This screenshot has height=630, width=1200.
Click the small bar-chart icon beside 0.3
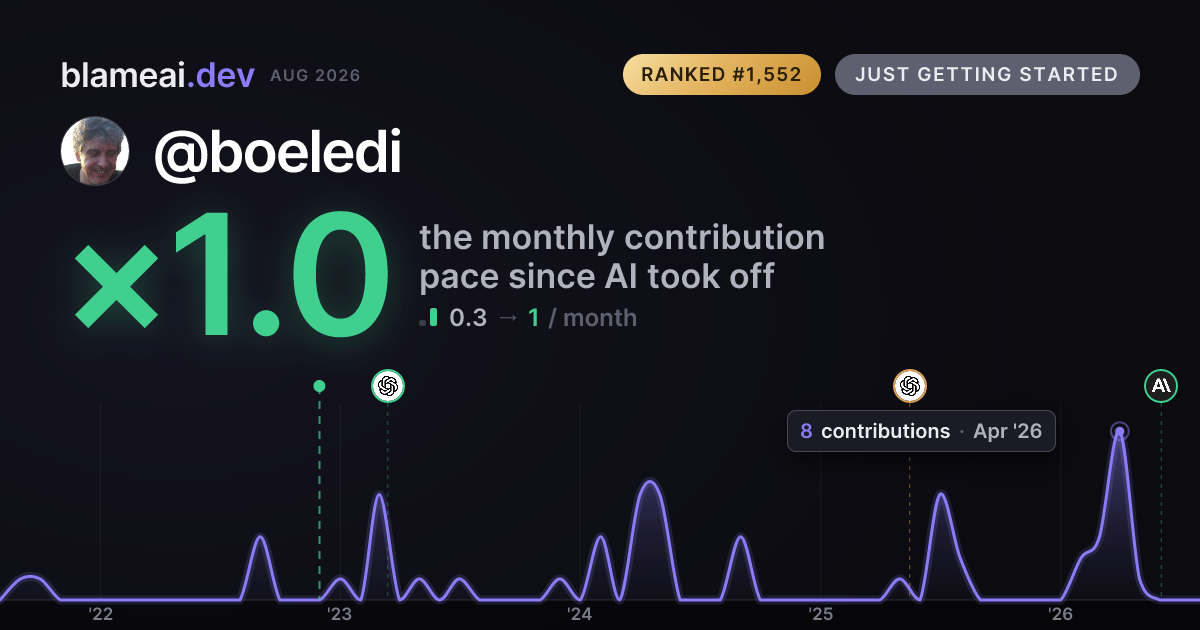428,318
